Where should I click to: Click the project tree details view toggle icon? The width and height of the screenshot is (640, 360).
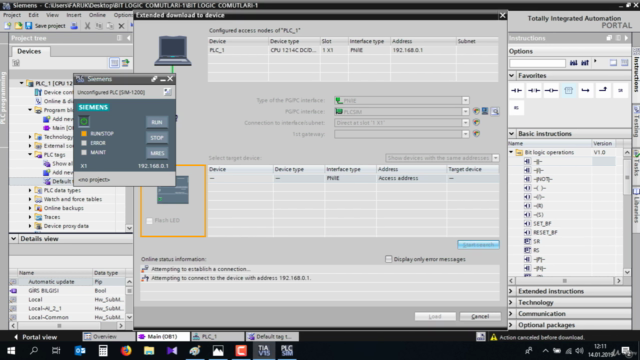point(114,63)
